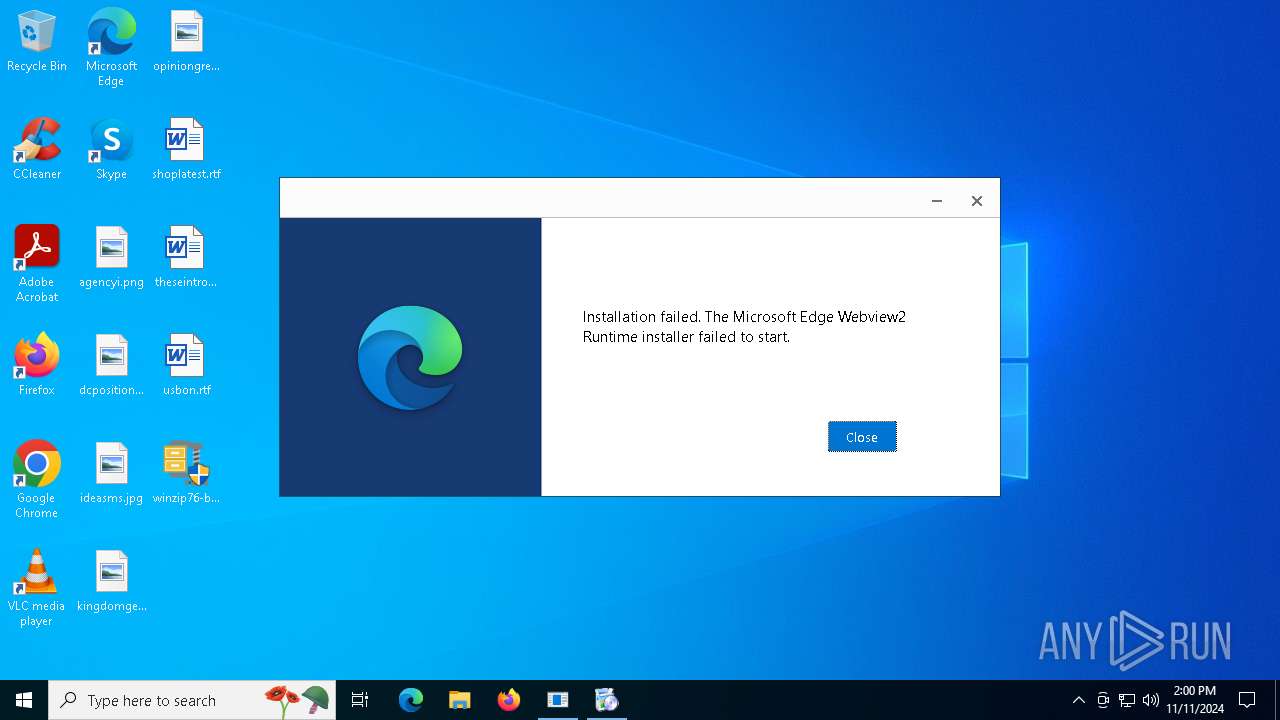Open the clock showing 2:00 PM
The image size is (1280, 720).
pos(1195,700)
